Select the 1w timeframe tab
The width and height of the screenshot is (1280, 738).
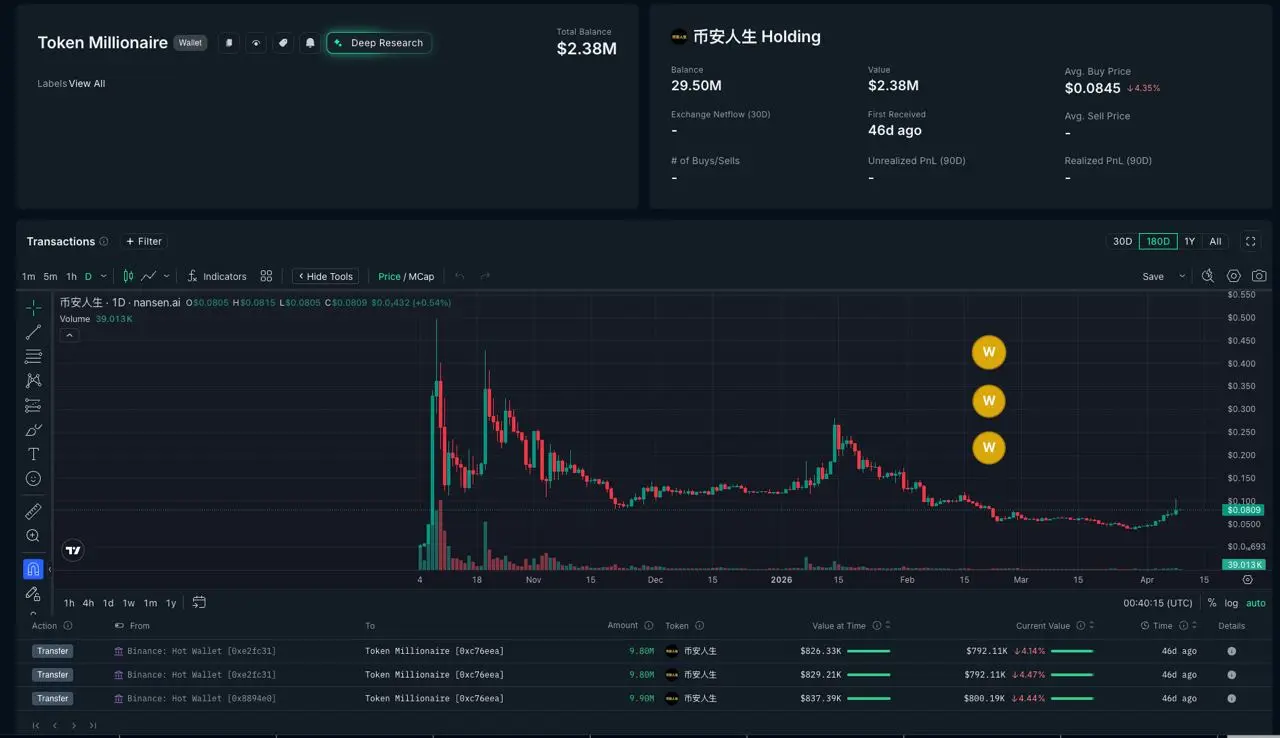click(127, 603)
